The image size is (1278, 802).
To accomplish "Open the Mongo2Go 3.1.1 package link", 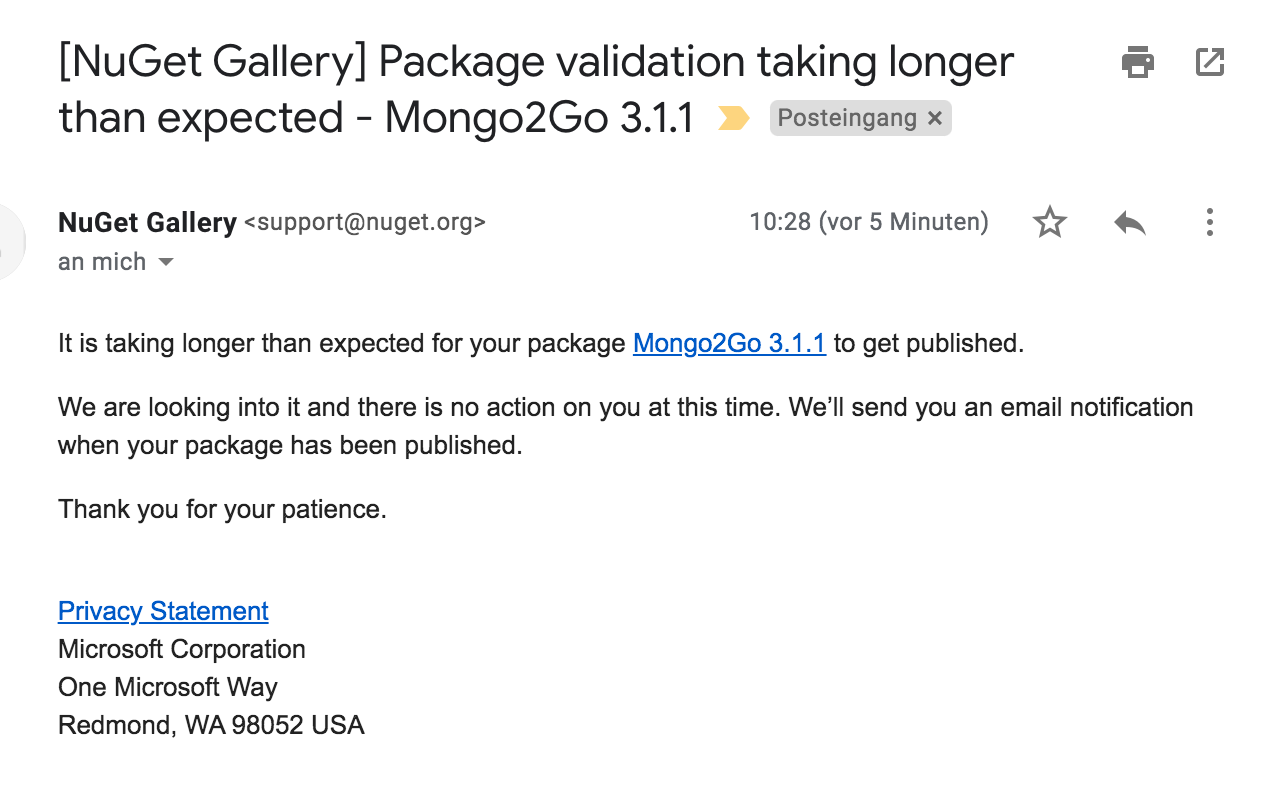I will [x=729, y=344].
